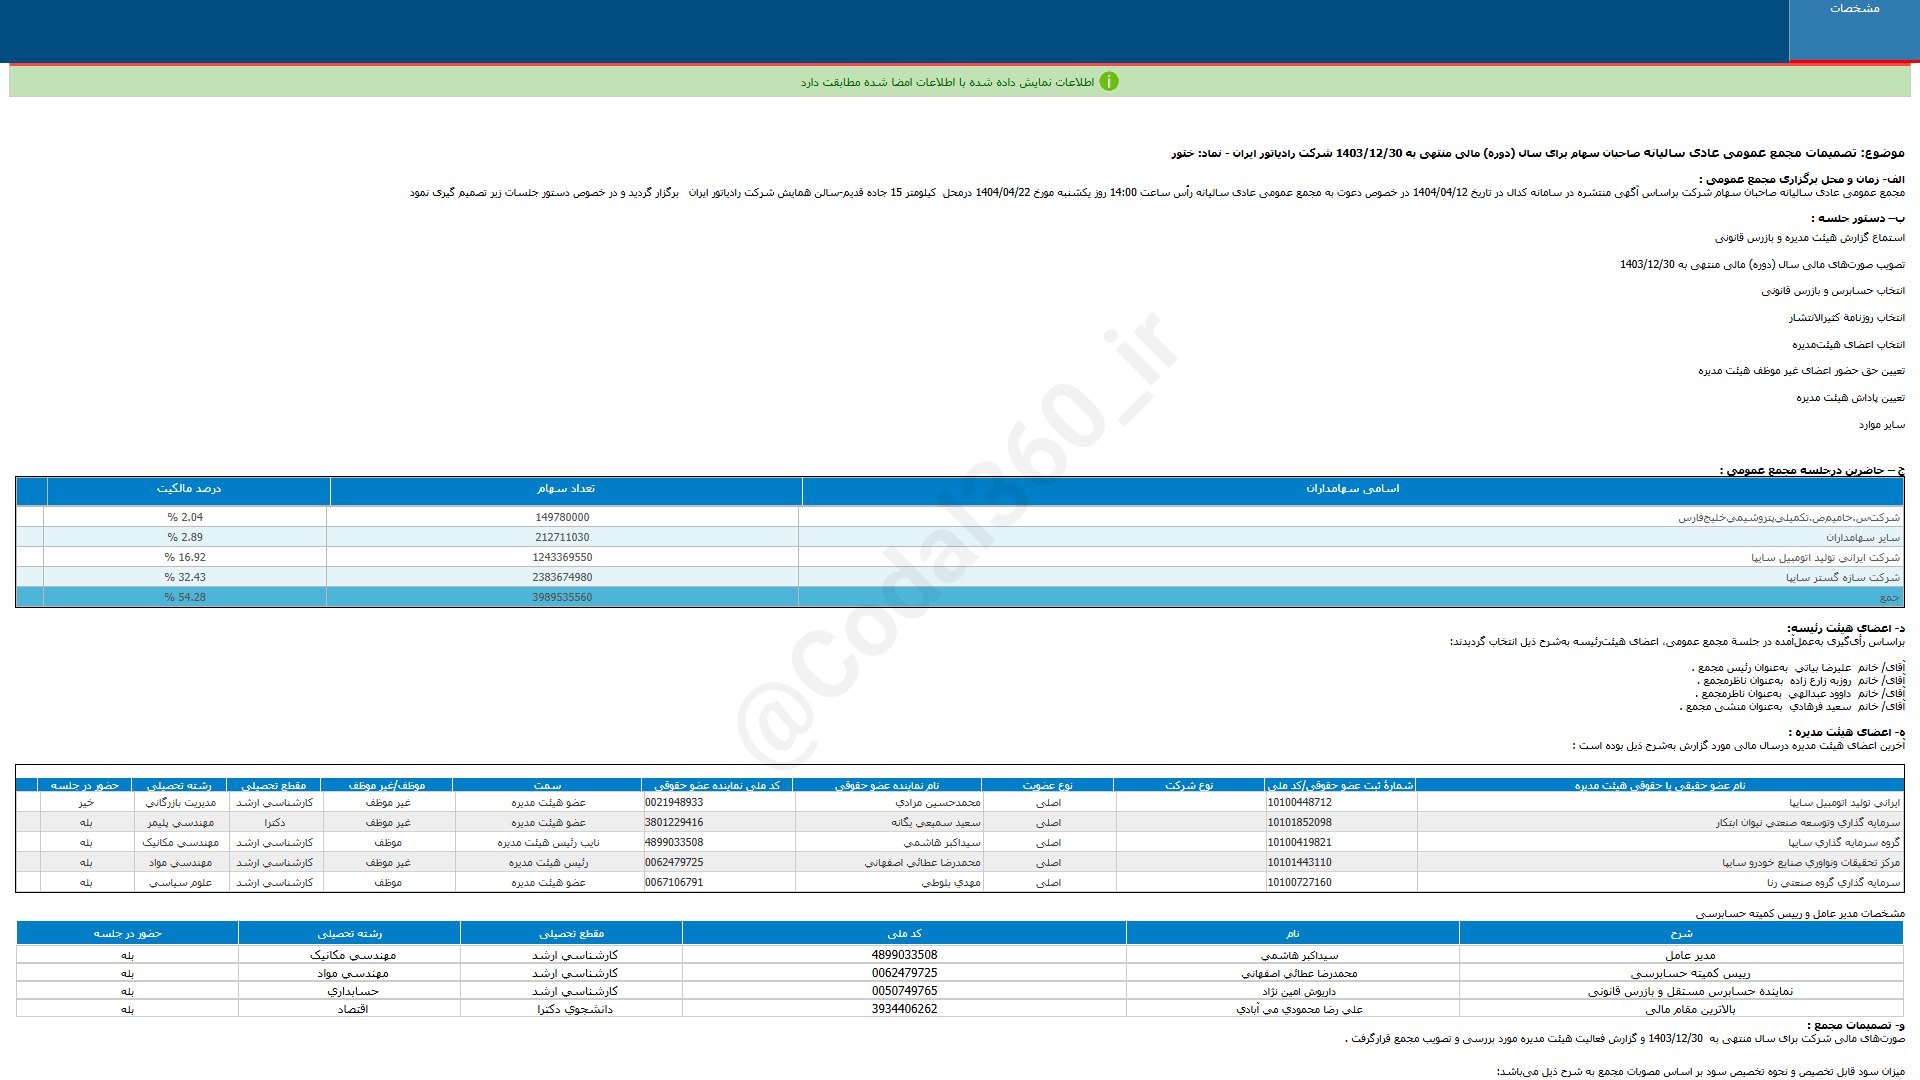Screen dimensions: 1920x1080
Task: Select representative national code 0021948933
Action: (674, 803)
